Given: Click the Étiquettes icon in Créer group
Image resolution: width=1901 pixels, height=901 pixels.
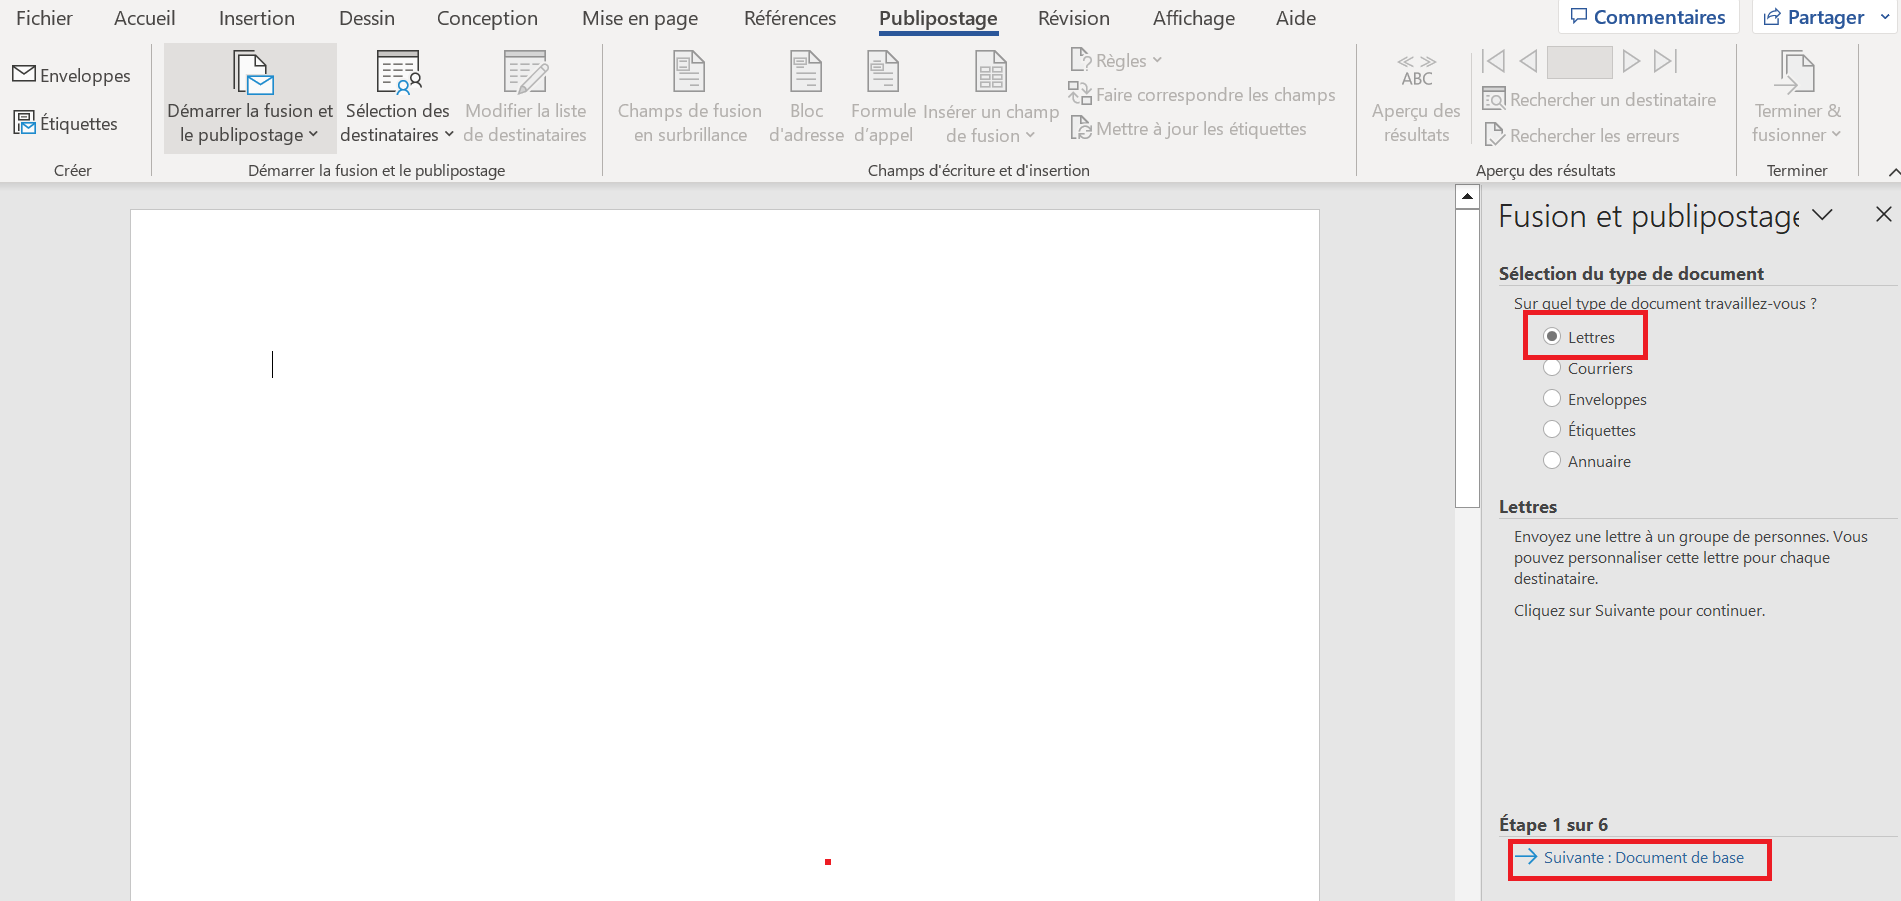Looking at the screenshot, I should (x=24, y=123).
